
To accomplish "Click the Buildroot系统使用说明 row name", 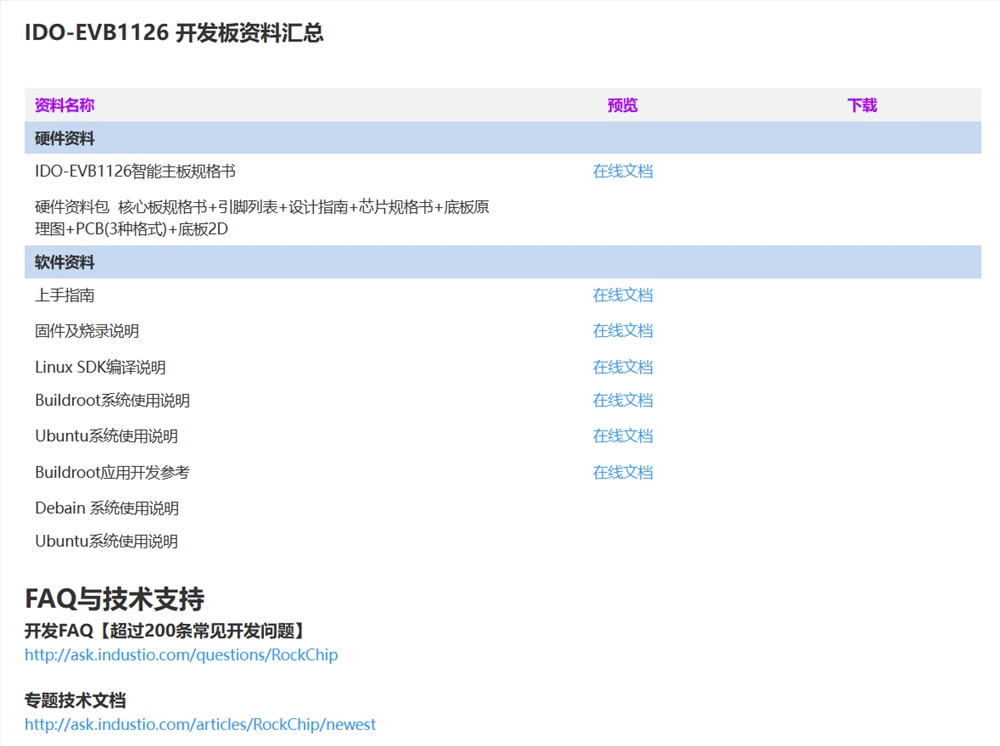I will [x=112, y=400].
